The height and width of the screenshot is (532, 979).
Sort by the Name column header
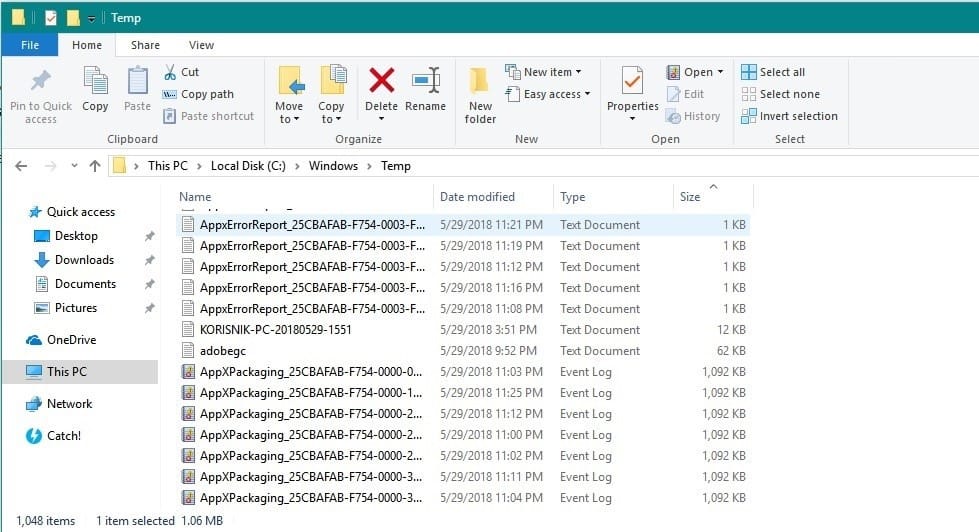(305, 197)
